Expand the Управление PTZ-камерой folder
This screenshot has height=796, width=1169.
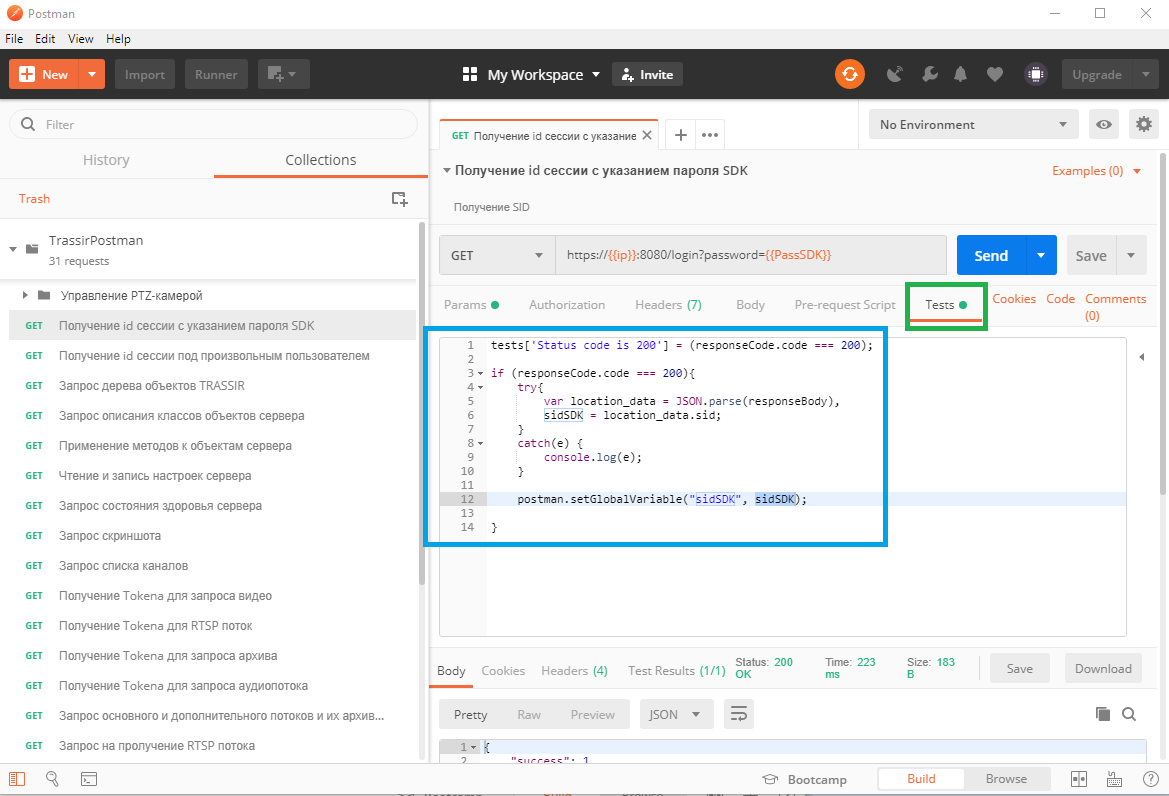[x=25, y=295]
